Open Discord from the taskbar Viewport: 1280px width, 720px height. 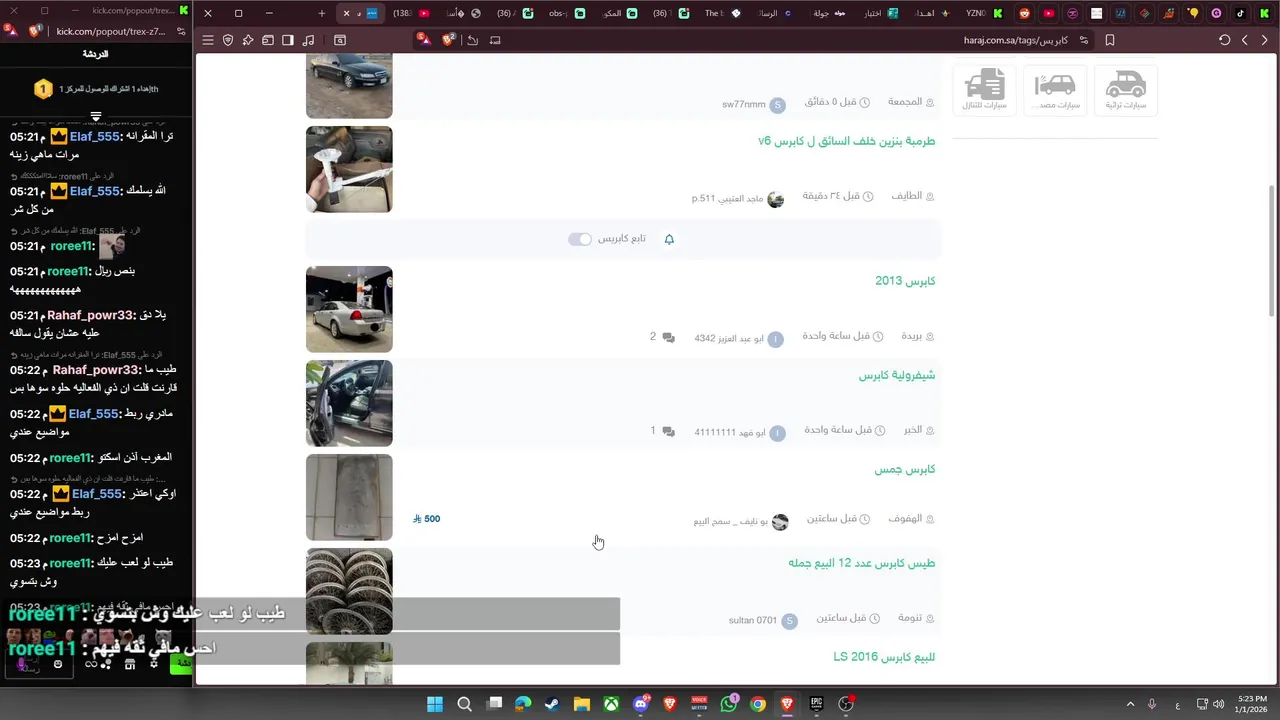coord(640,704)
